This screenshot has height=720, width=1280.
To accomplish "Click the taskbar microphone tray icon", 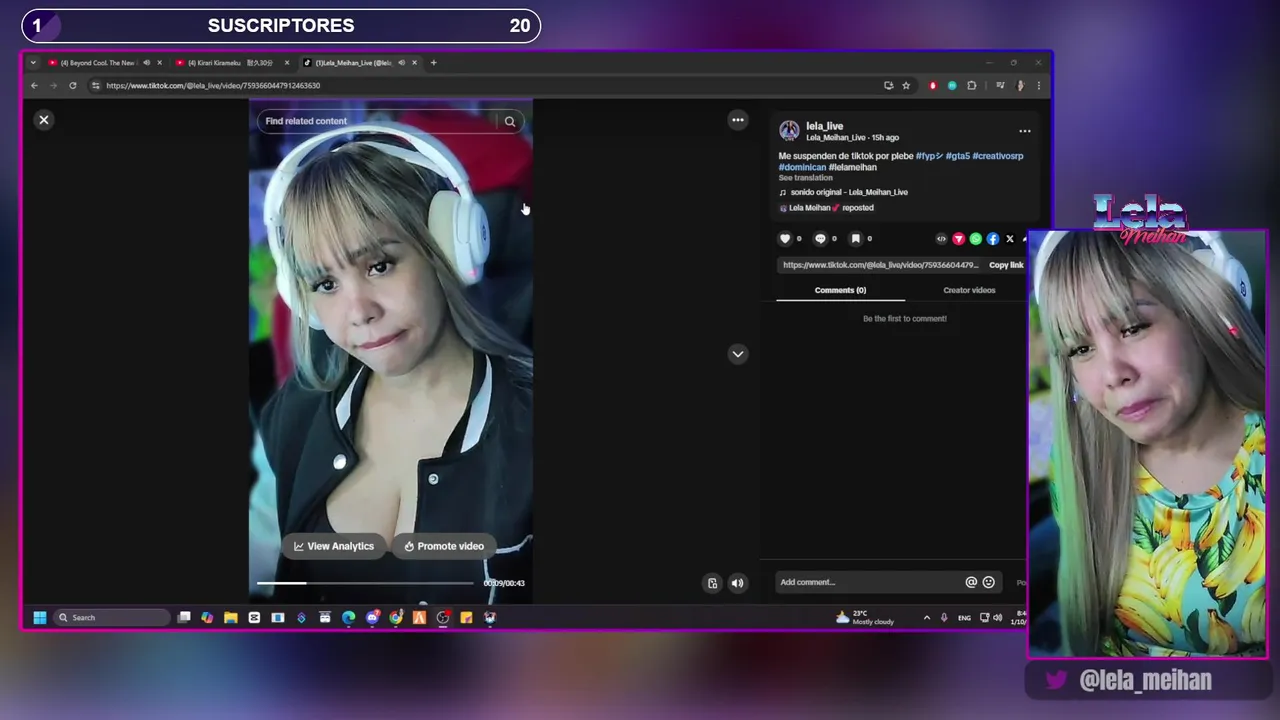I will 944,618.
